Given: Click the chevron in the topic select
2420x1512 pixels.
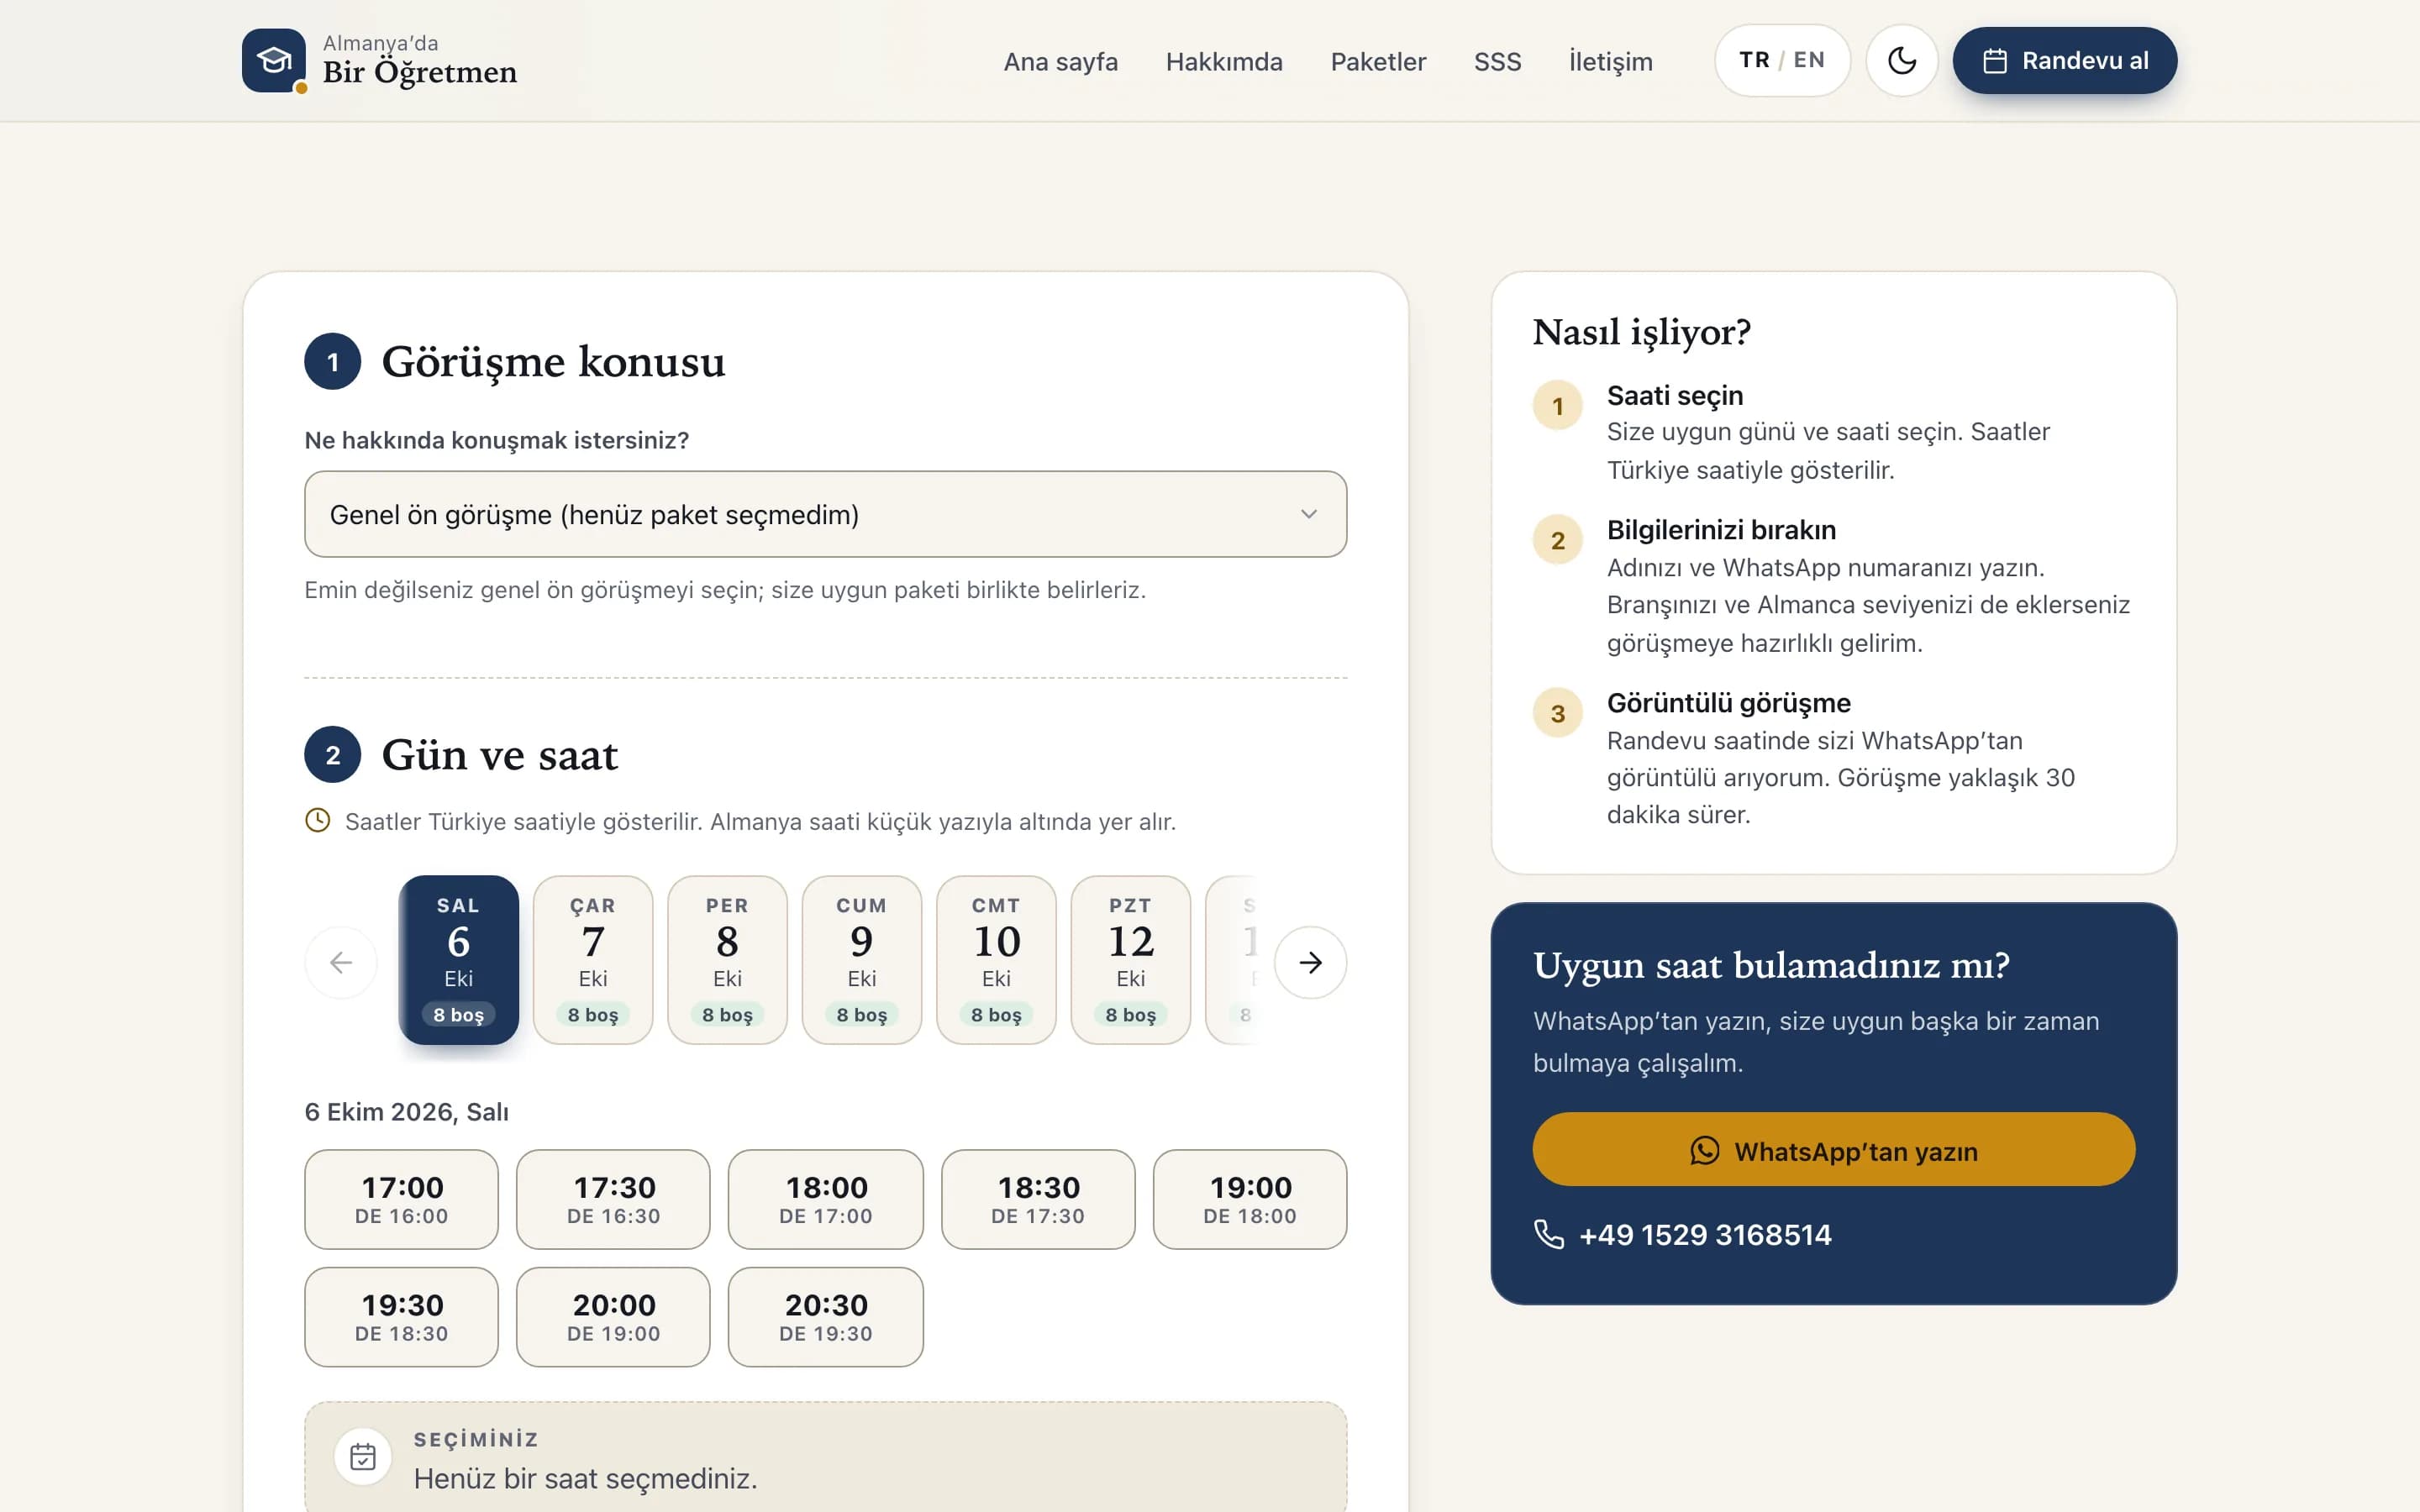Looking at the screenshot, I should coord(1309,514).
